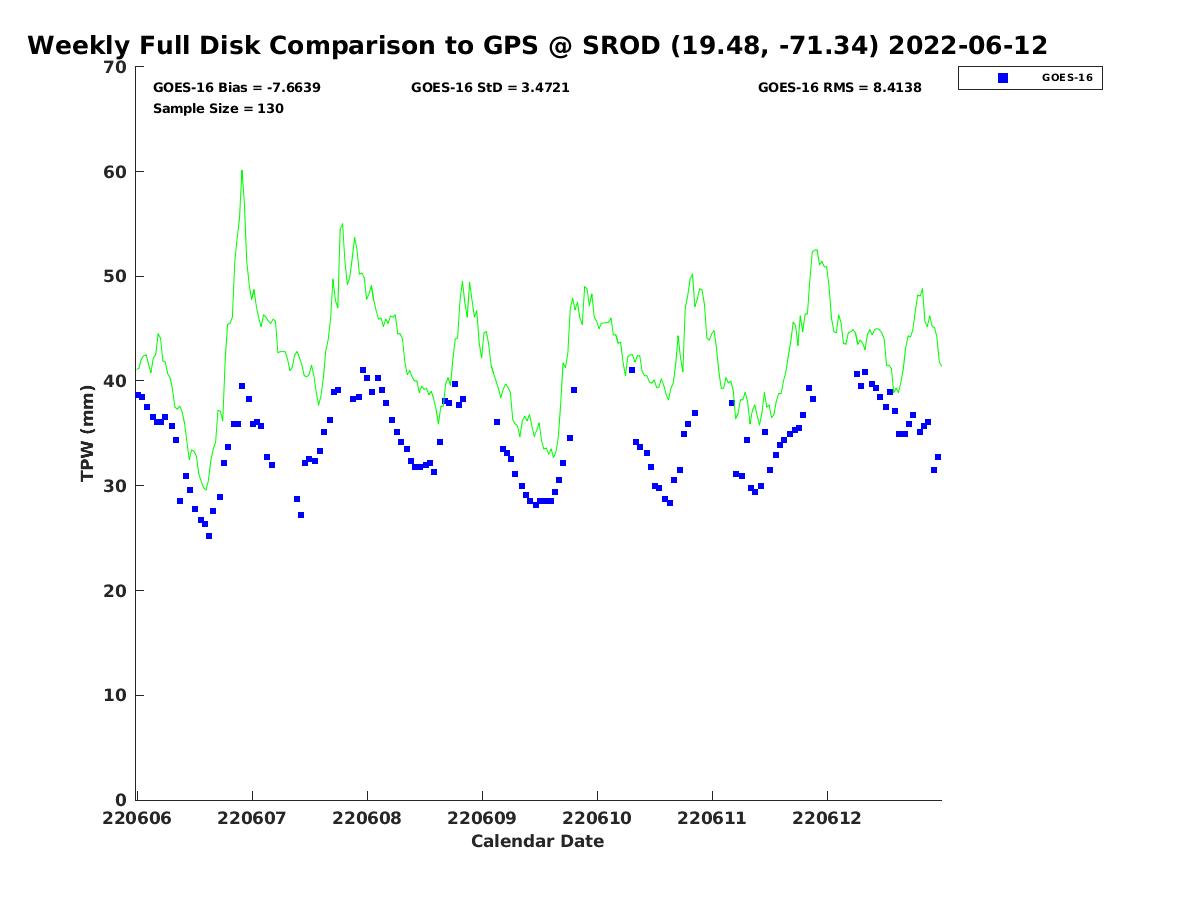
Task: Click the 220610 date tick label
Action: point(597,818)
